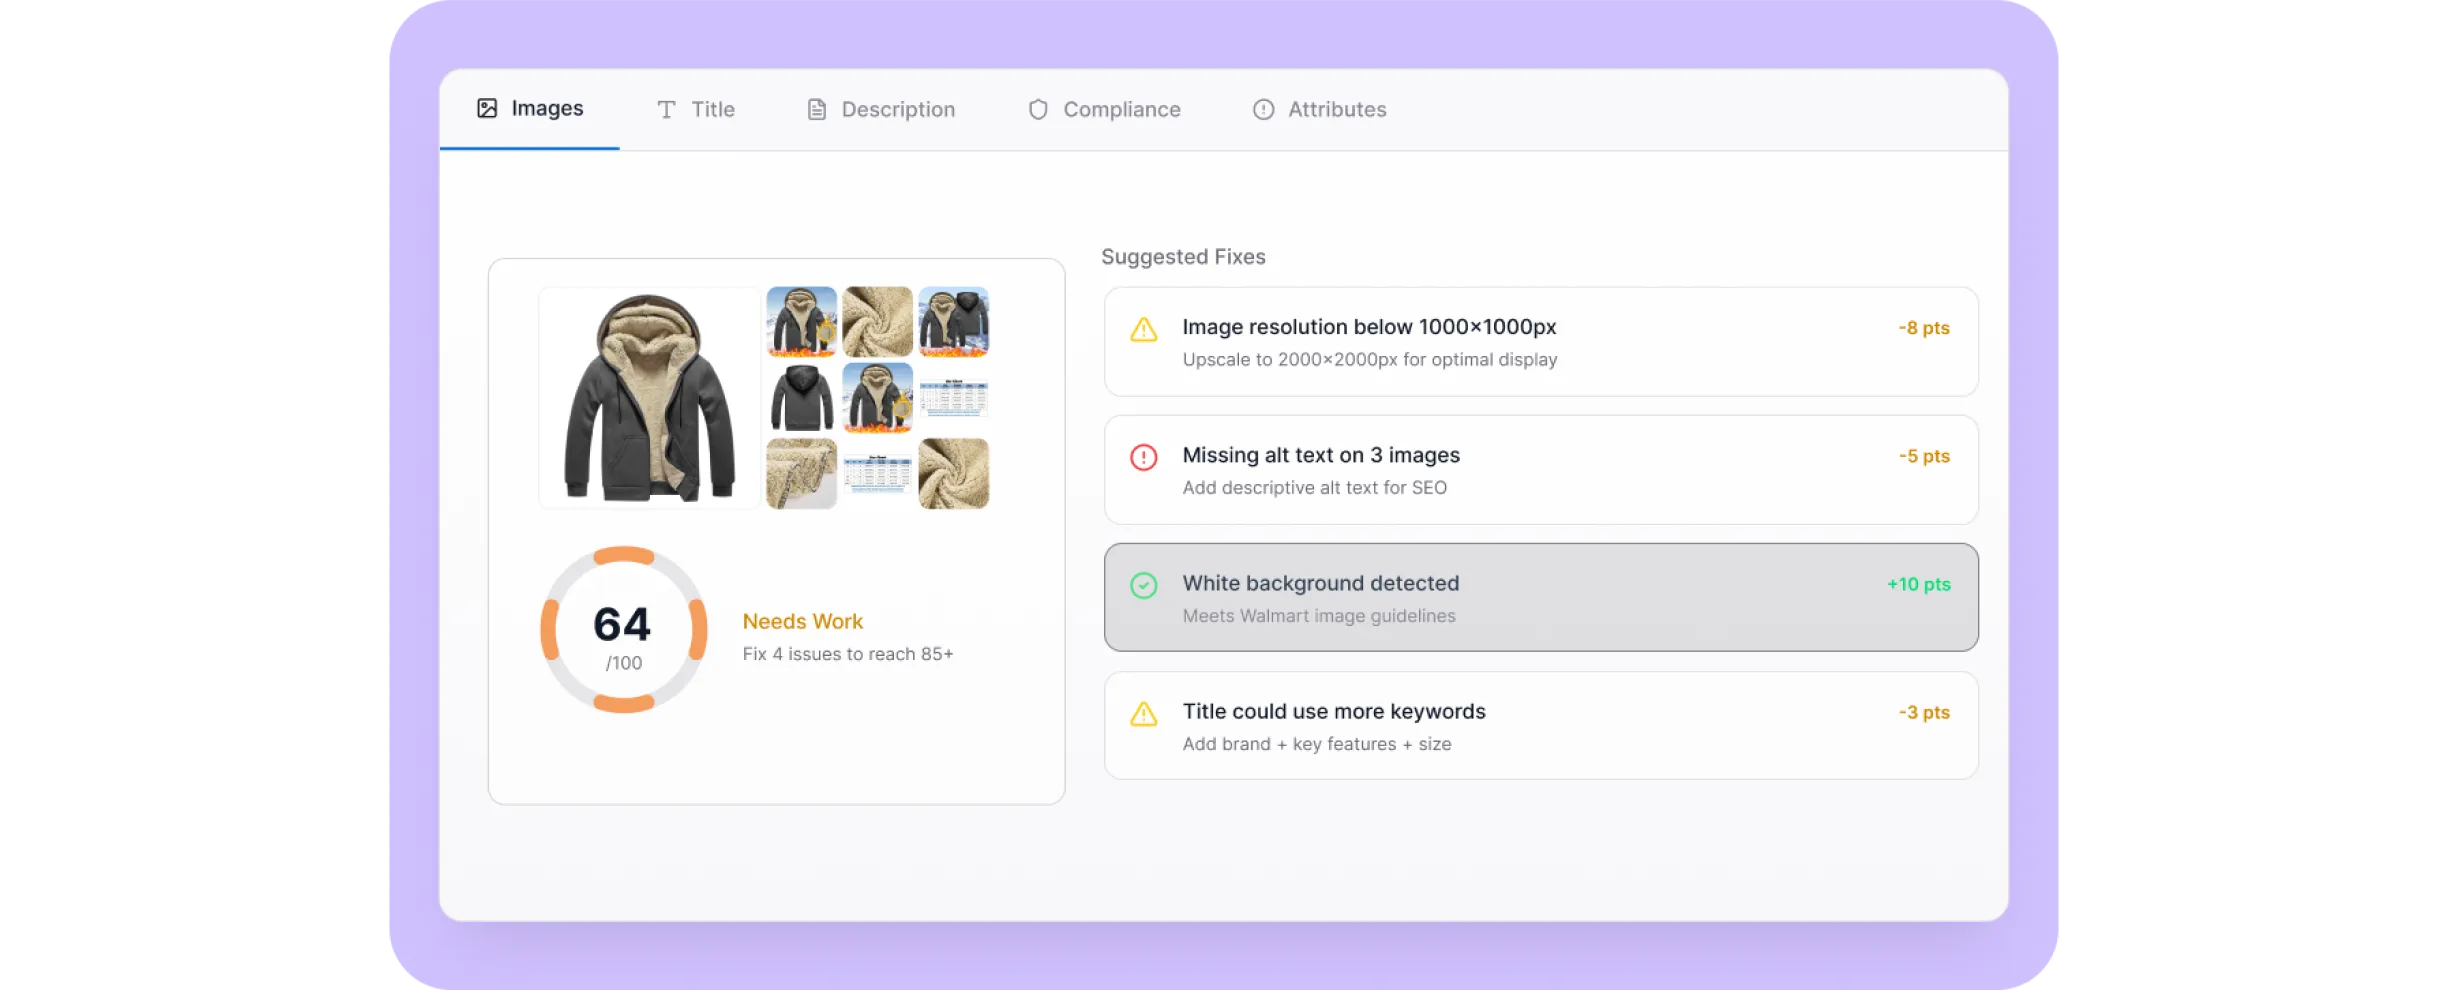The width and height of the screenshot is (2448, 990).
Task: Click the shield icon beside Compliance
Action: pos(1038,110)
